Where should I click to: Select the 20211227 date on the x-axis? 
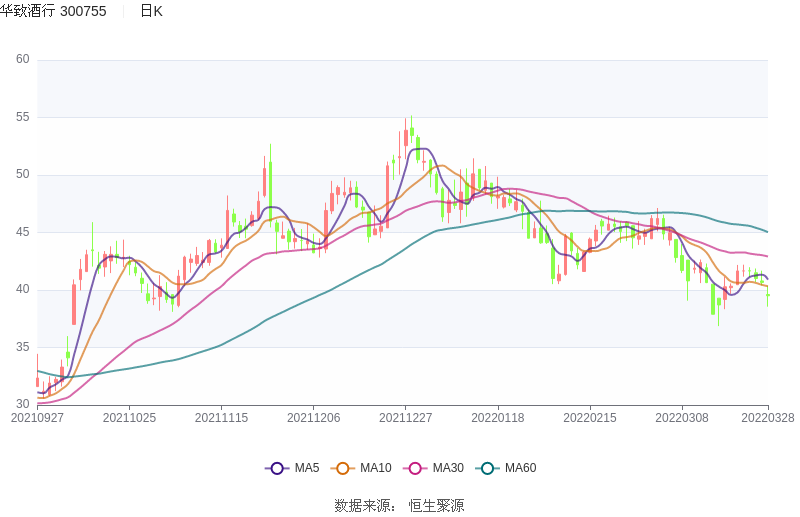[406, 418]
